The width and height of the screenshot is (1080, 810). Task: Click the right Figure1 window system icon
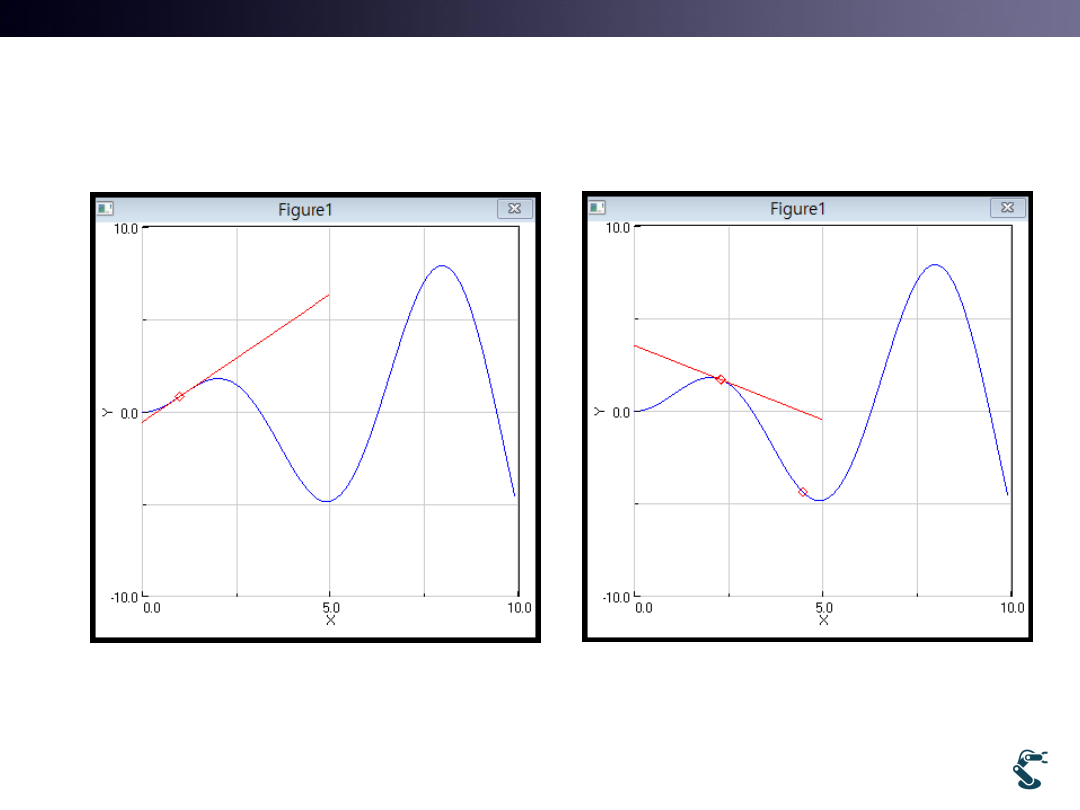[x=597, y=208]
